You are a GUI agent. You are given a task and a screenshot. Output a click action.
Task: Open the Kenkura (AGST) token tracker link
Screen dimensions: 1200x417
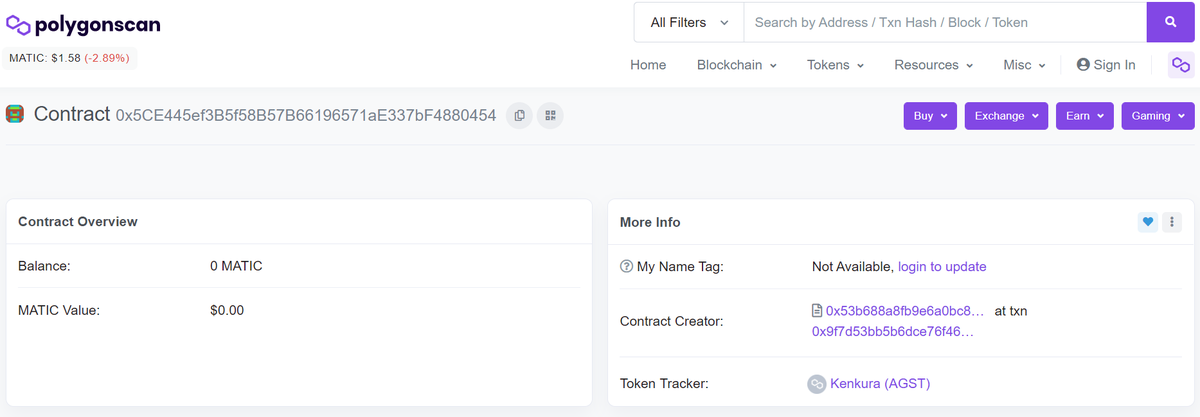(x=880, y=384)
